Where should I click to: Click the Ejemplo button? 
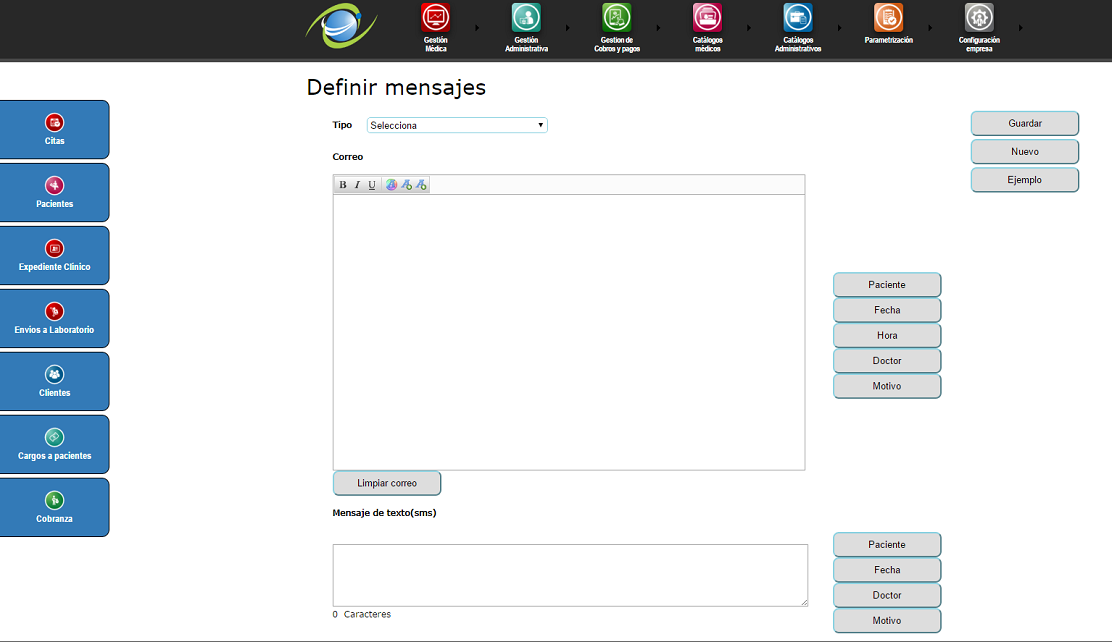point(1024,180)
